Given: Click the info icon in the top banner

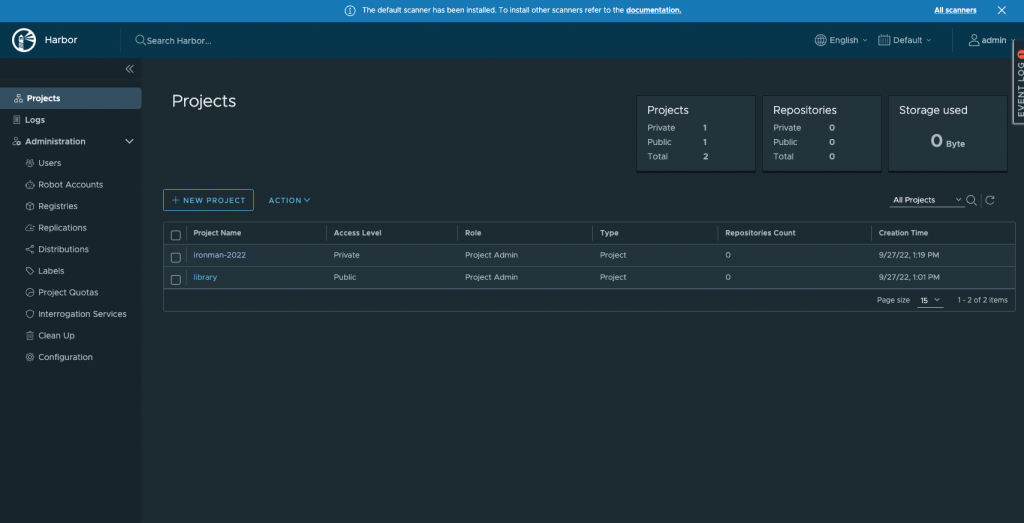Looking at the screenshot, I should pos(350,10).
